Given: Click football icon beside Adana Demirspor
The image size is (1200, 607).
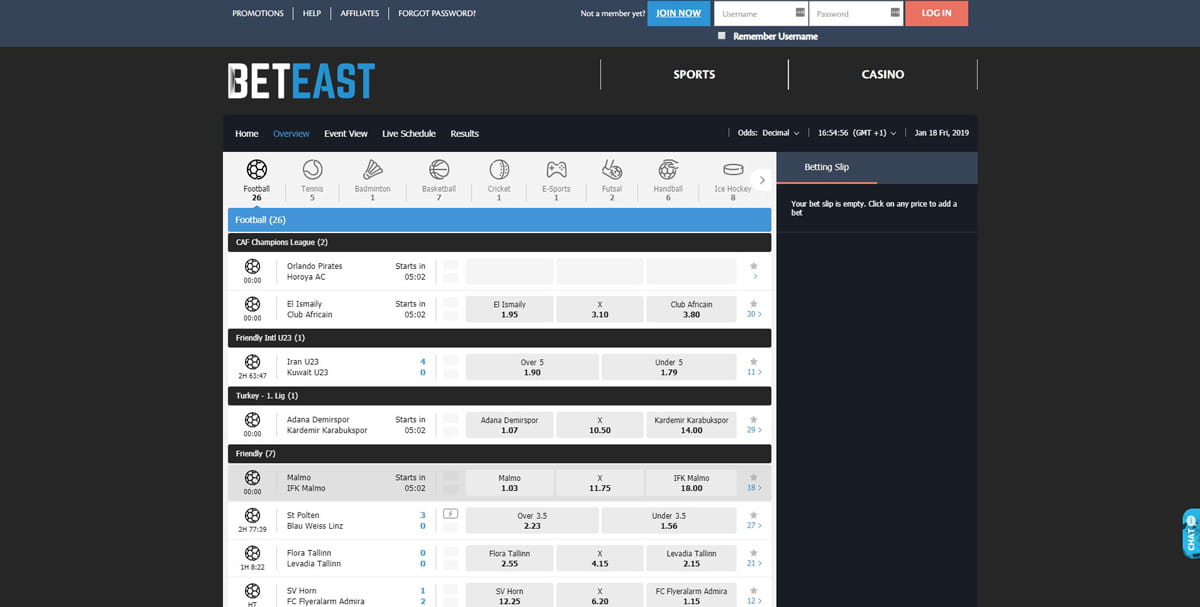Looking at the screenshot, I should coord(252,420).
